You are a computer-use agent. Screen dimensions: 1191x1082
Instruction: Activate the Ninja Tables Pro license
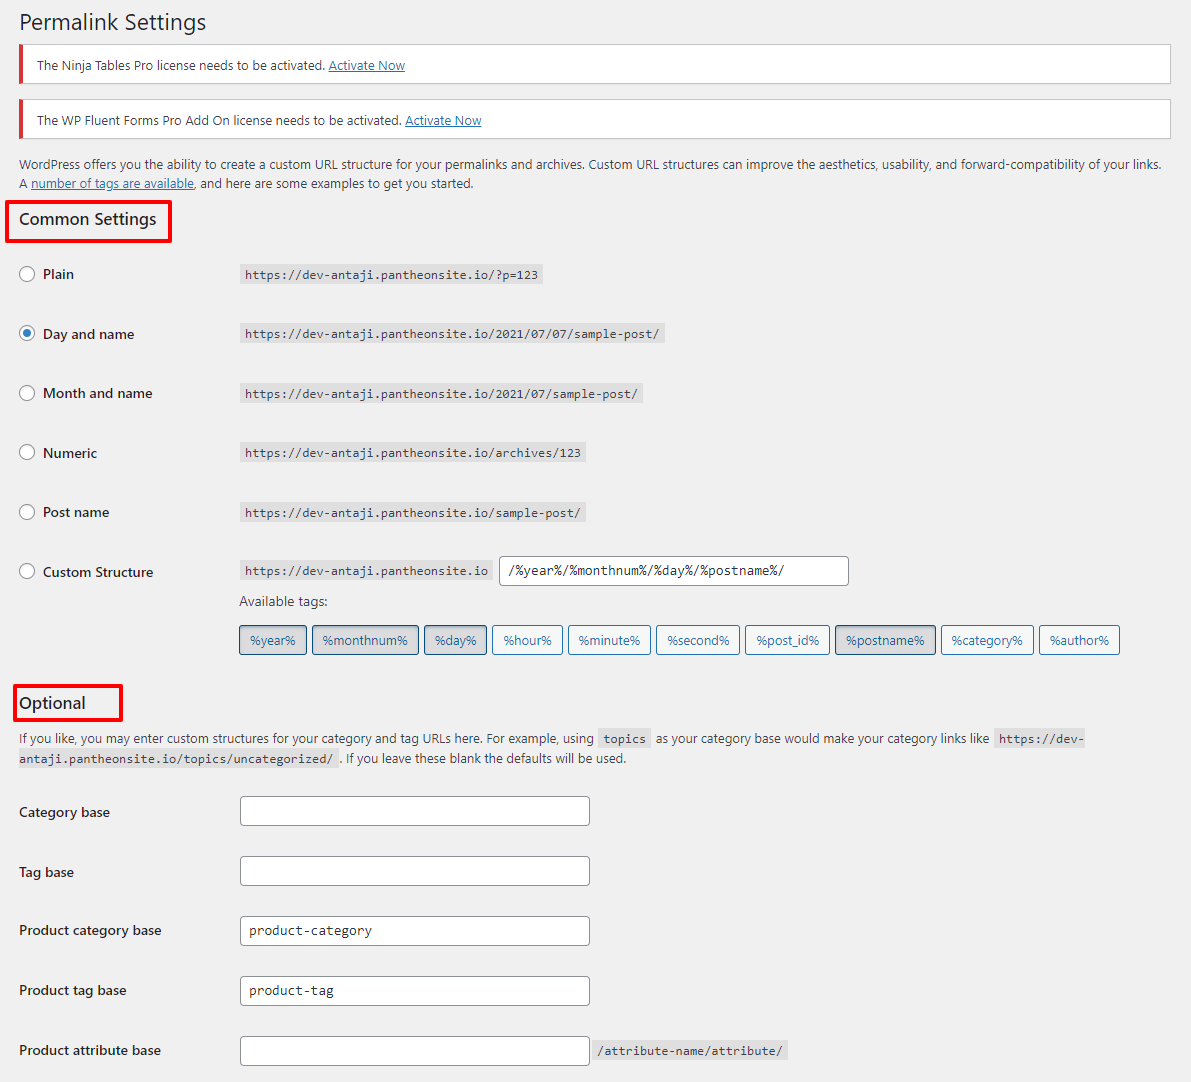[x=366, y=65]
